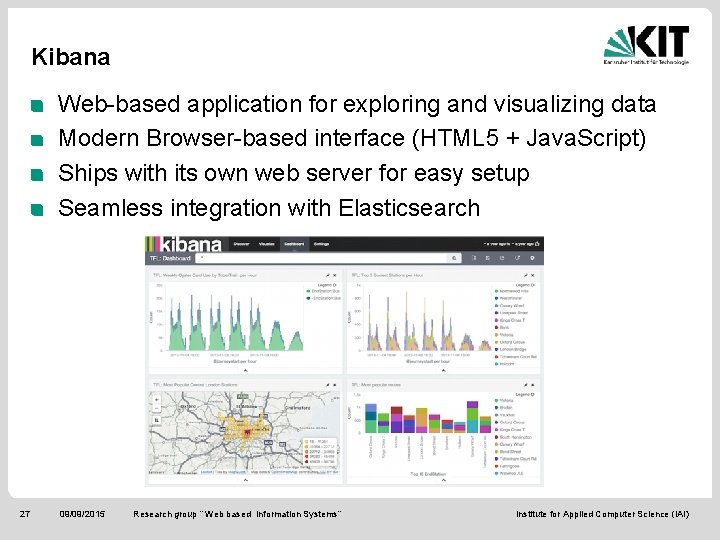Click the Share dashboard arrow icon
Viewport: 720px width, 540px height.
pyautogui.click(x=517, y=258)
